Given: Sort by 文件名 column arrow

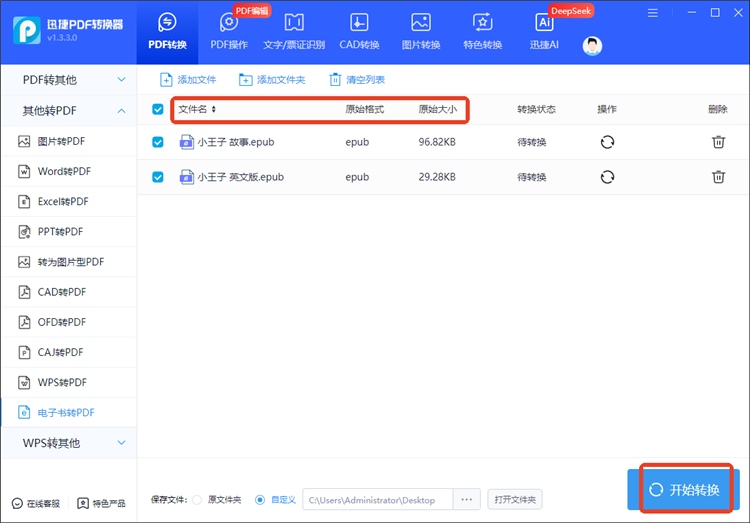Looking at the screenshot, I should (213, 109).
